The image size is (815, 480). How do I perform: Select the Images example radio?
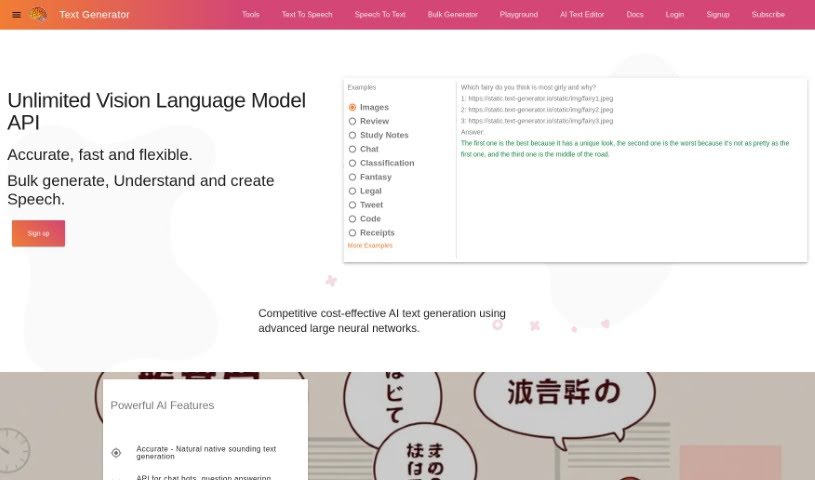(x=352, y=107)
